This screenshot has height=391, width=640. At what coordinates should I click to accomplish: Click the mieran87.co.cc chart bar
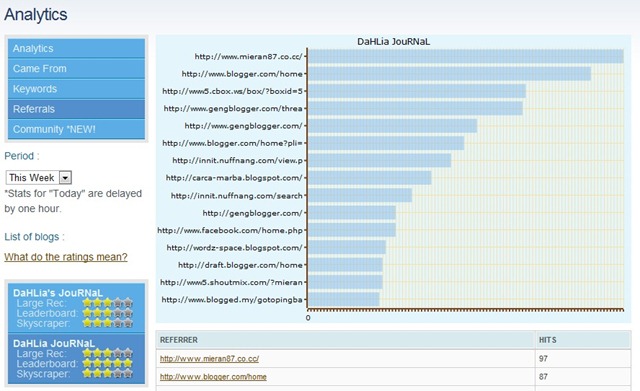pyautogui.click(x=466, y=56)
